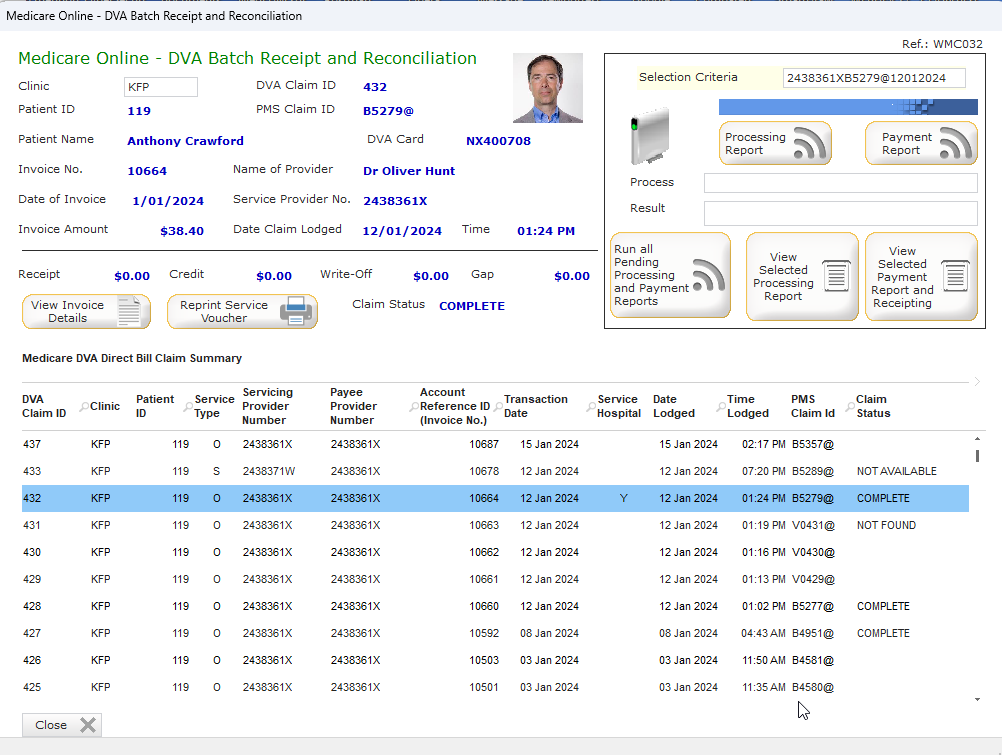This screenshot has width=1002, height=755.
Task: Select claim row 433
Action: pyautogui.click(x=495, y=471)
